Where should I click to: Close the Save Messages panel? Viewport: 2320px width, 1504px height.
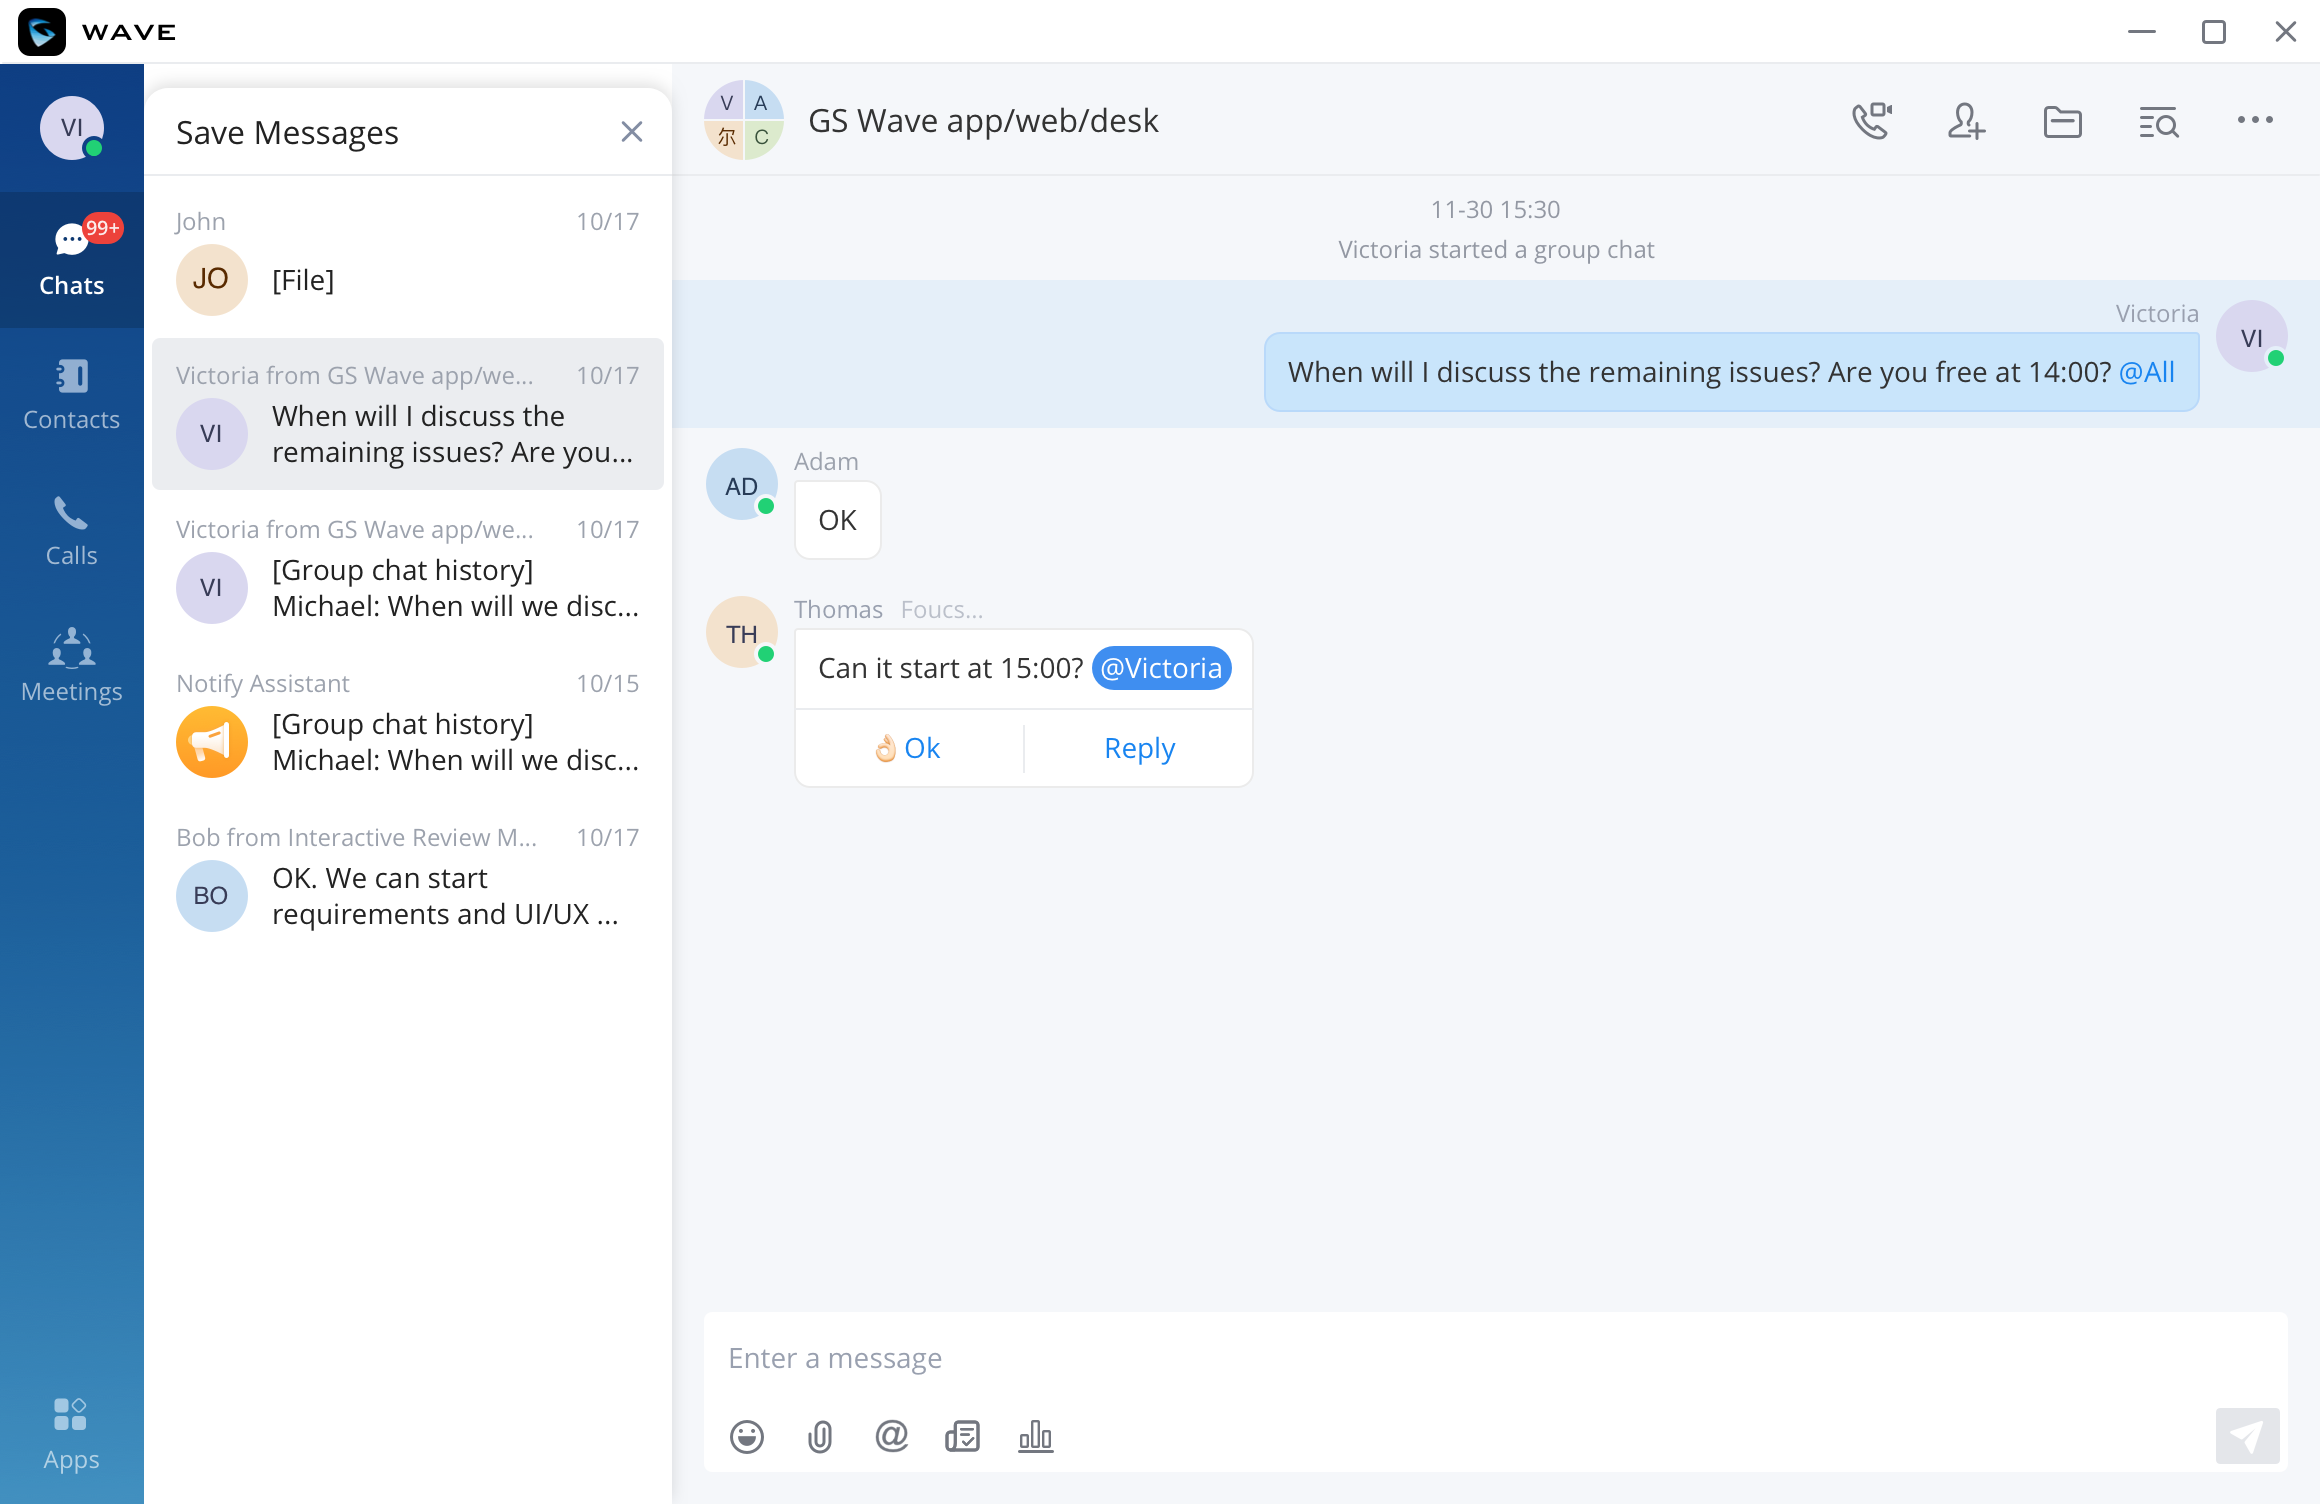(631, 132)
